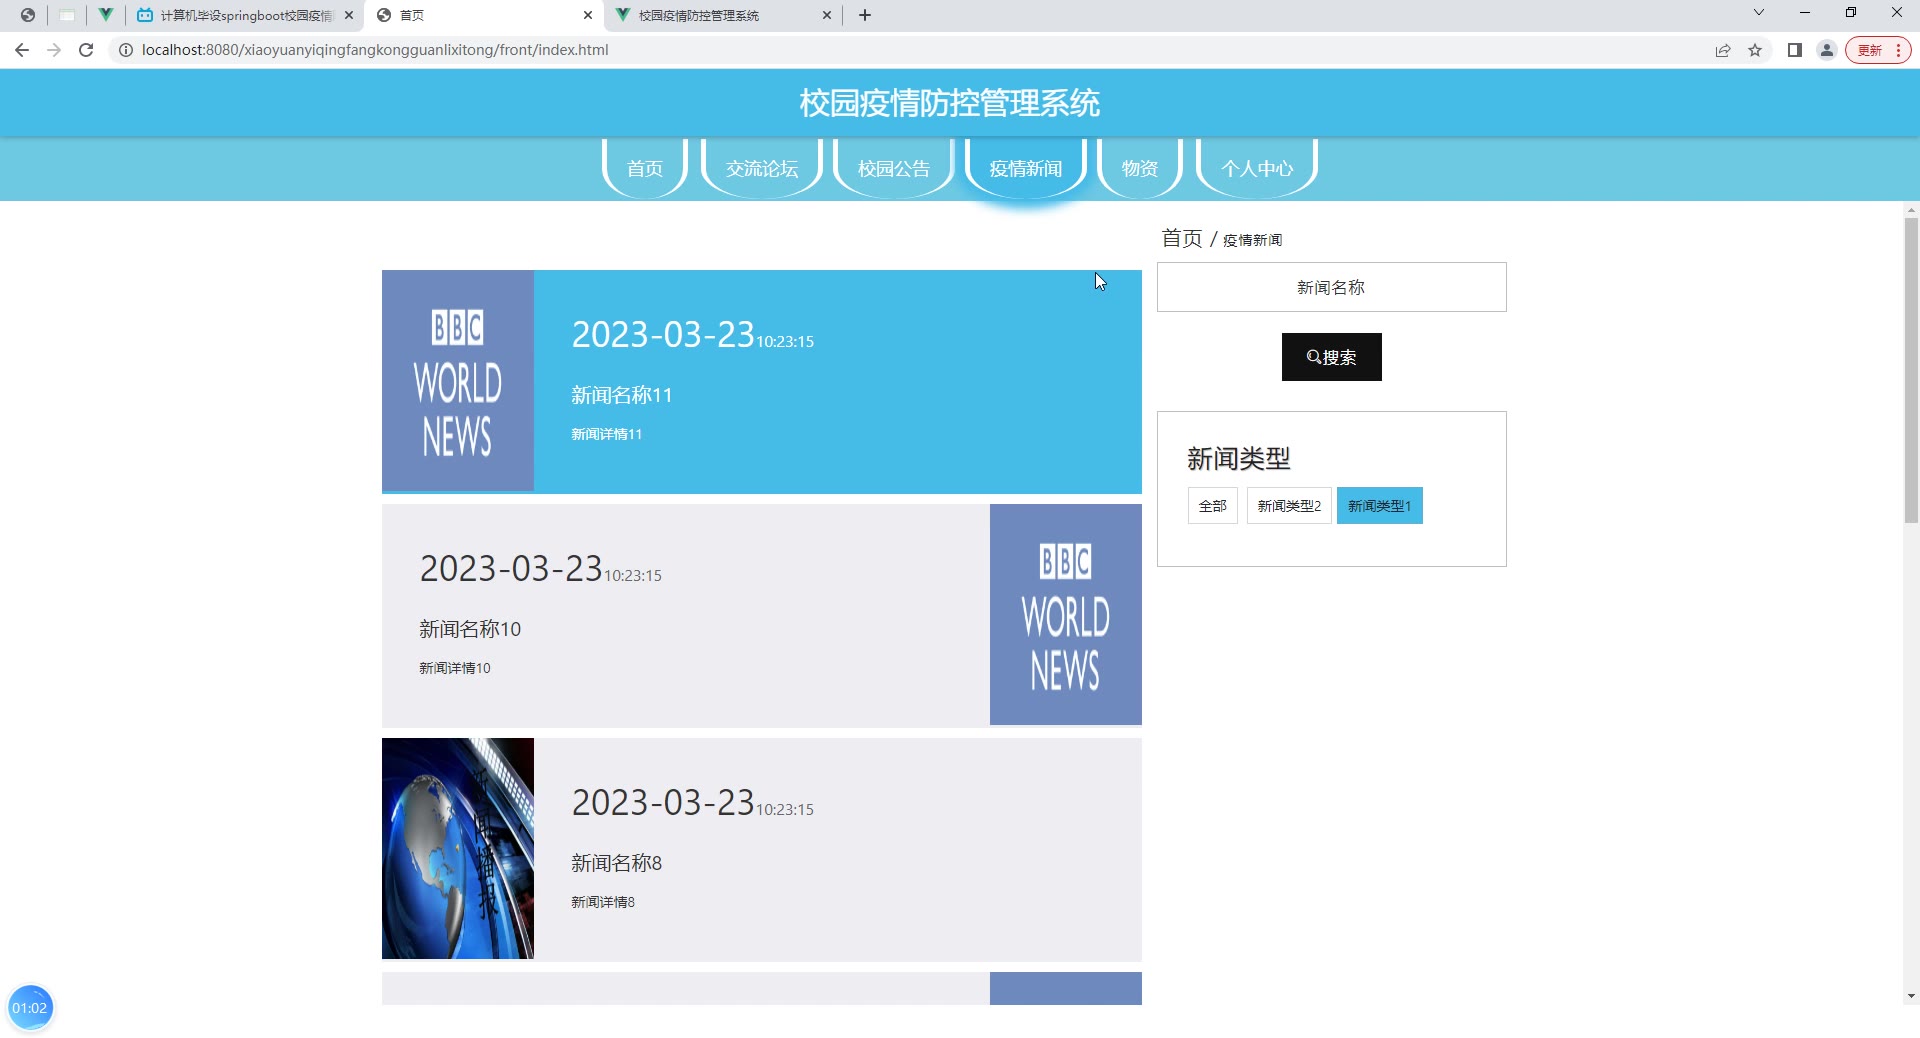Click the page vertical scrollbar thumb
This screenshot has width=1920, height=1038.
1911,370
